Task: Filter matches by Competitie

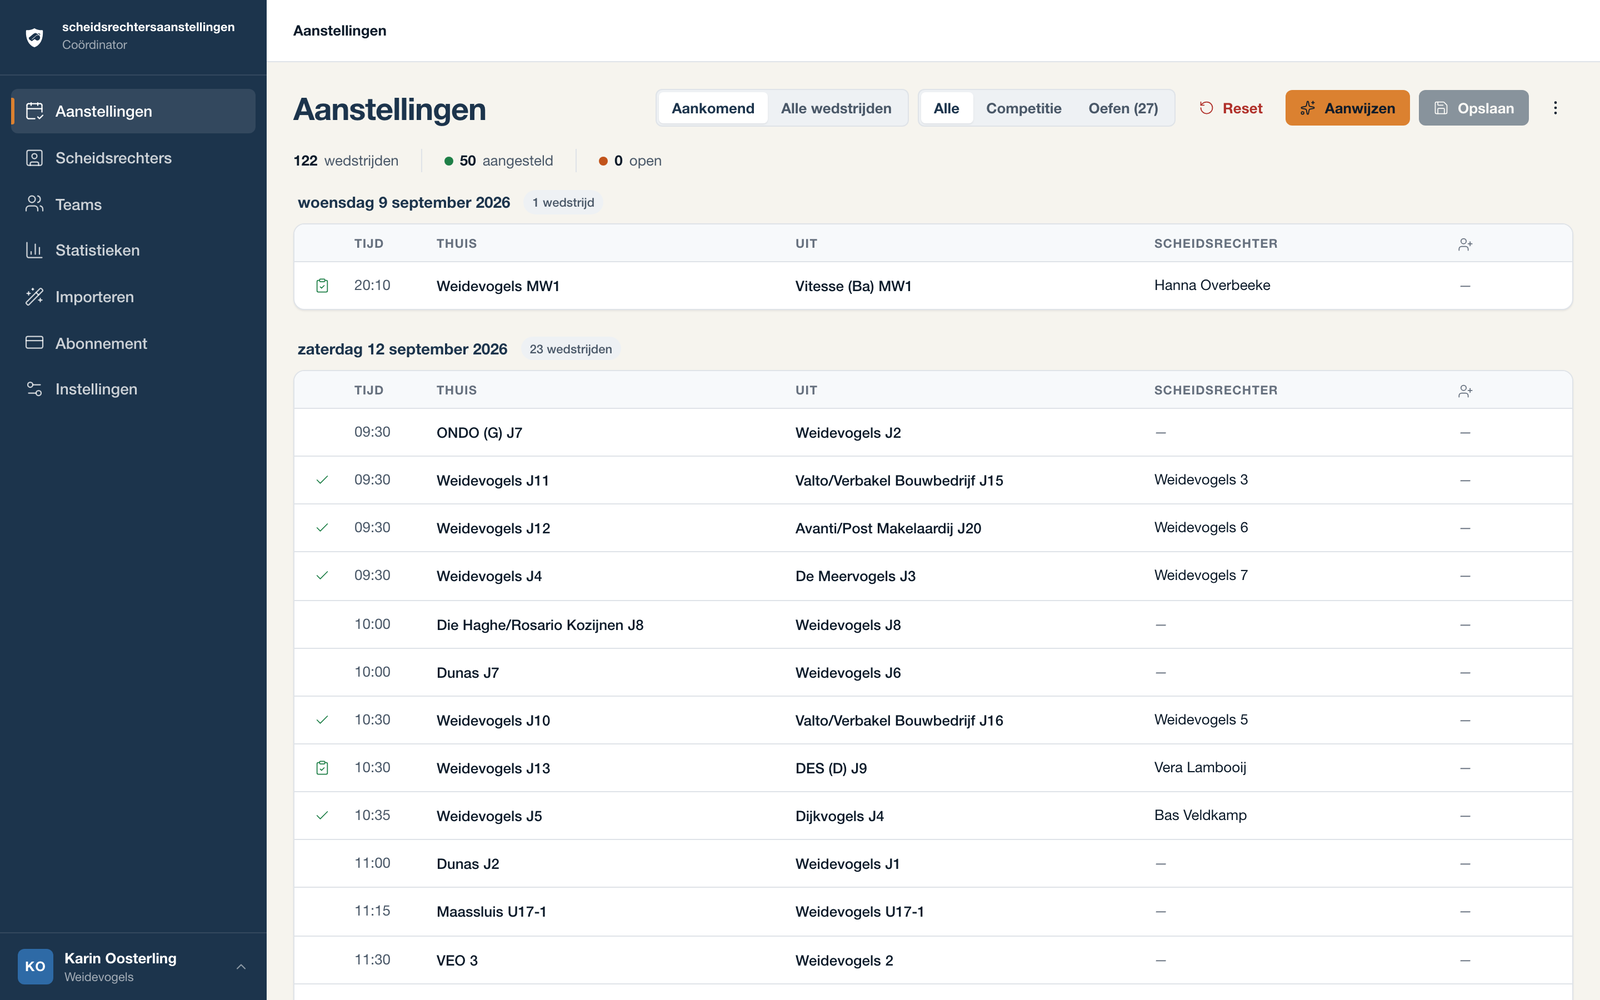Action: pyautogui.click(x=1024, y=108)
